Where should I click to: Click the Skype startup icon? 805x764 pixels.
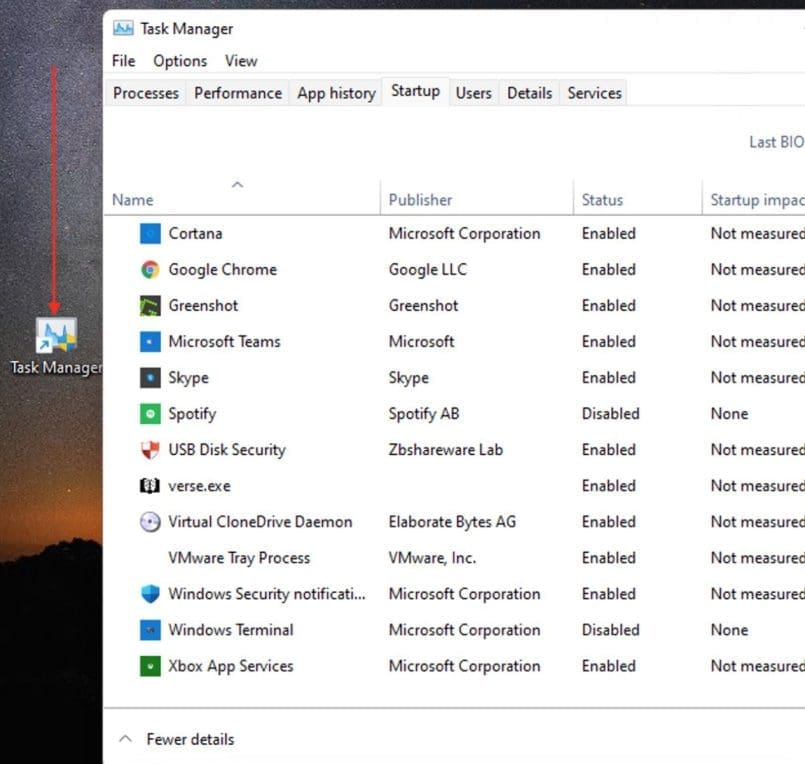(150, 378)
